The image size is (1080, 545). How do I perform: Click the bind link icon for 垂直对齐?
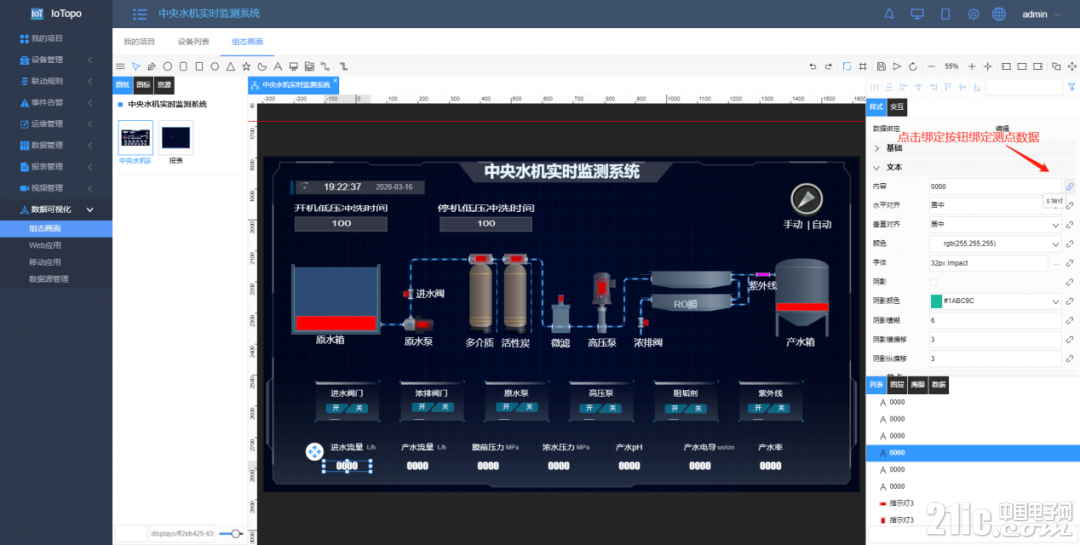click(1070, 225)
